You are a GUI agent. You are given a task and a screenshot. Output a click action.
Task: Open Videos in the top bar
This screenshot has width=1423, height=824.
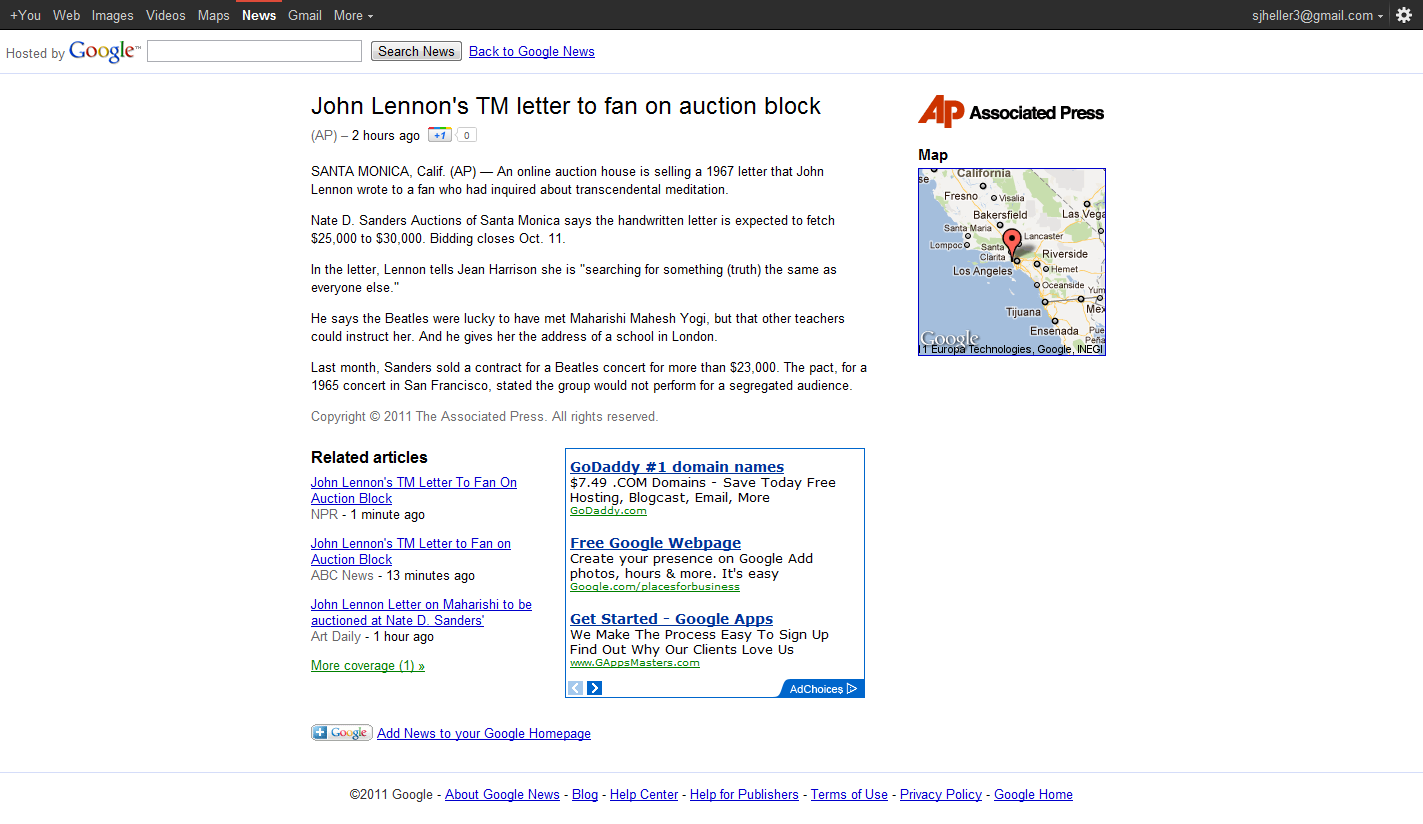pyautogui.click(x=166, y=15)
